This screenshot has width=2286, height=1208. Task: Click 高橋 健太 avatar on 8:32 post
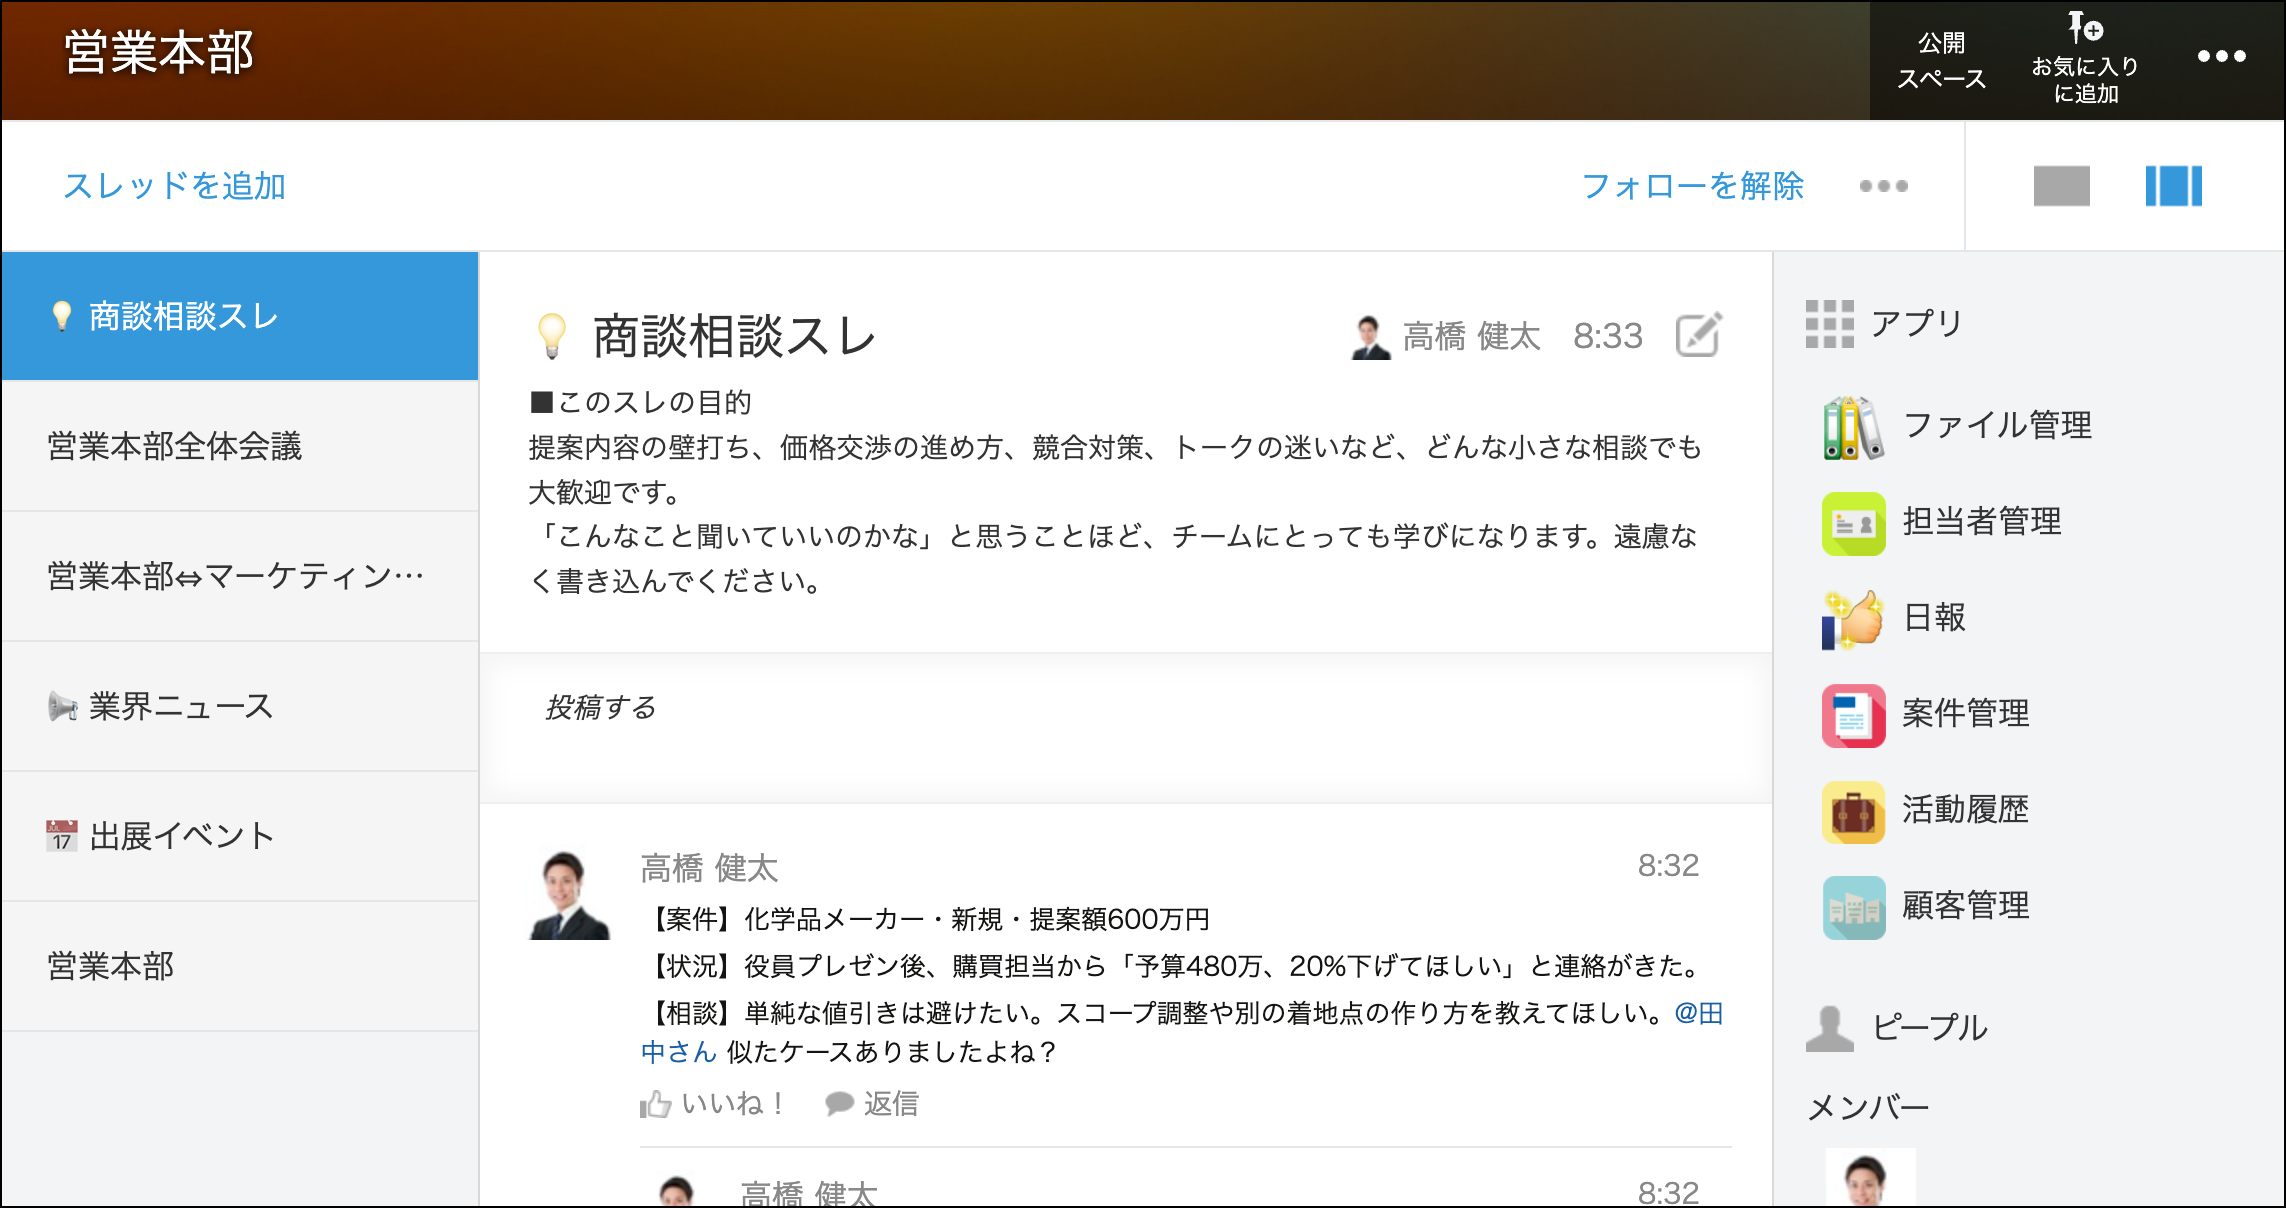(x=569, y=895)
